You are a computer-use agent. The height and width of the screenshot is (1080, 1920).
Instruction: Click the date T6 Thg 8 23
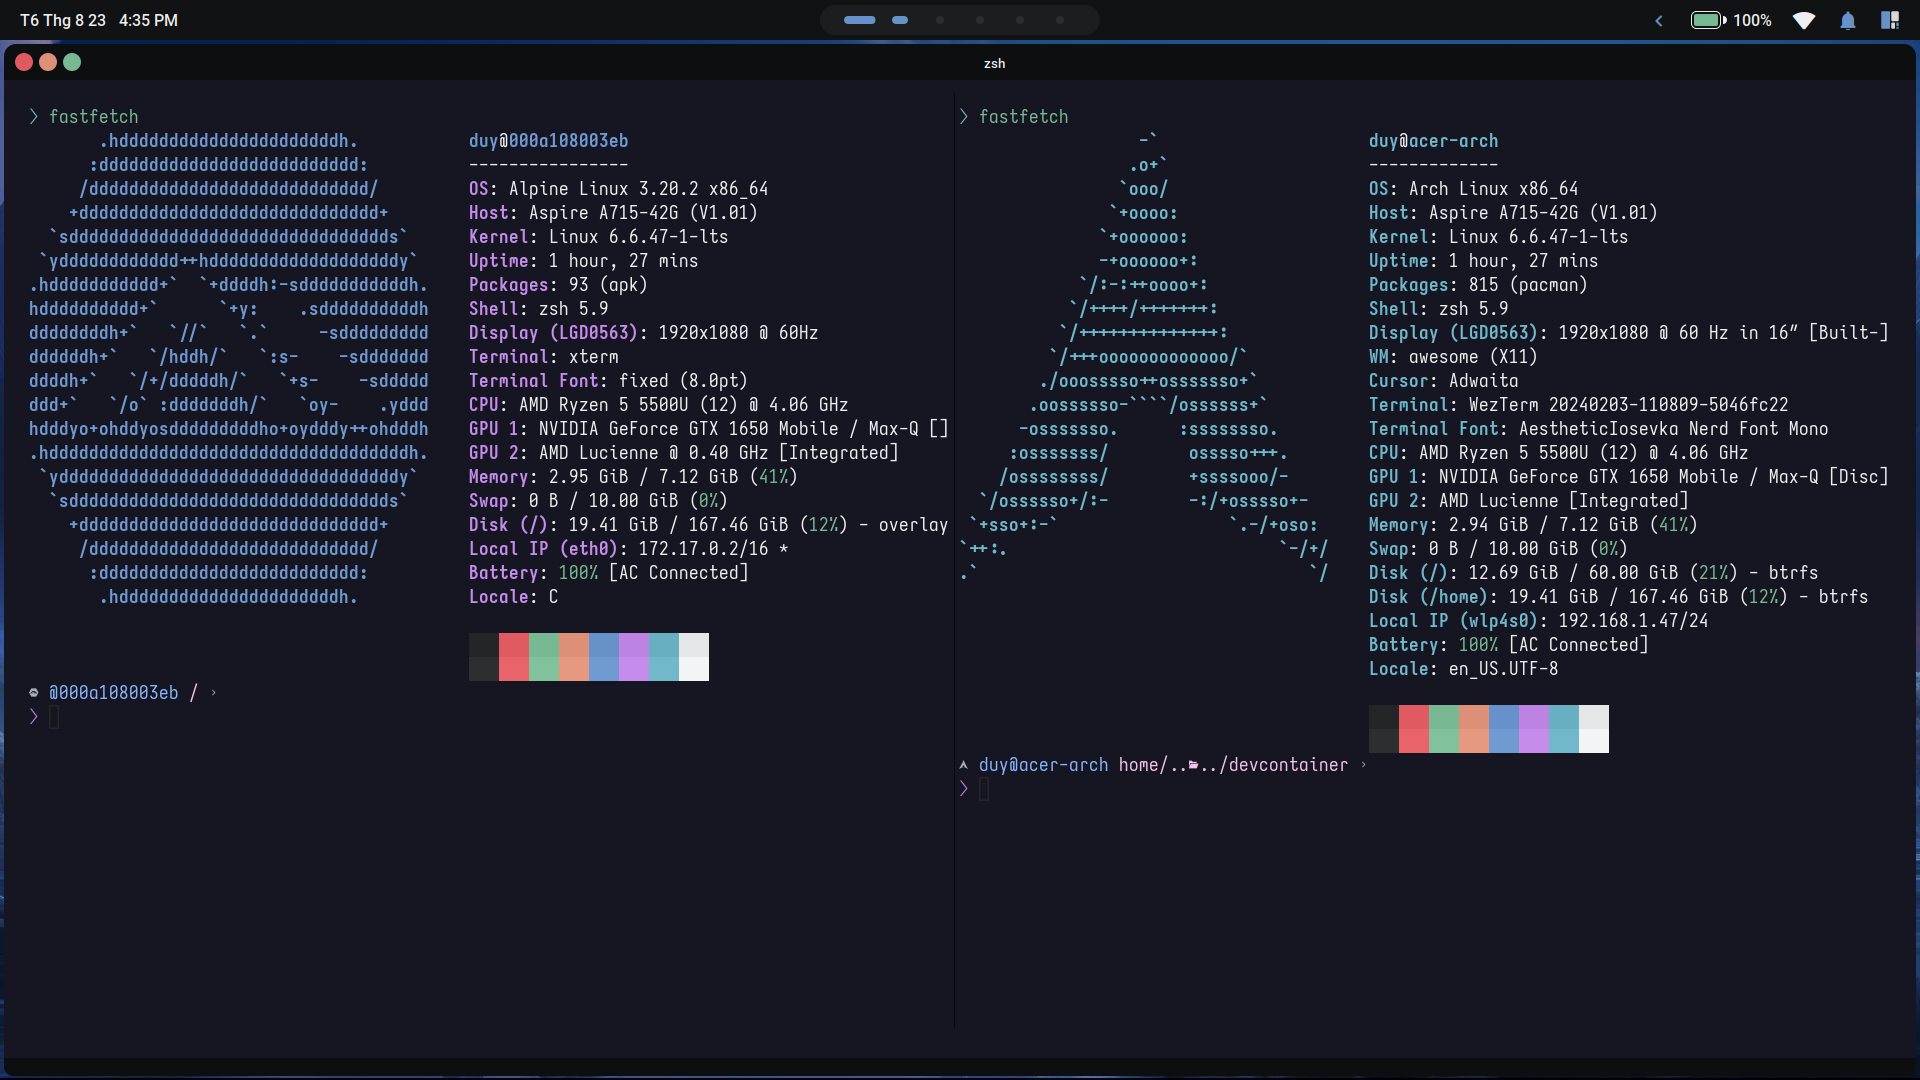click(63, 20)
